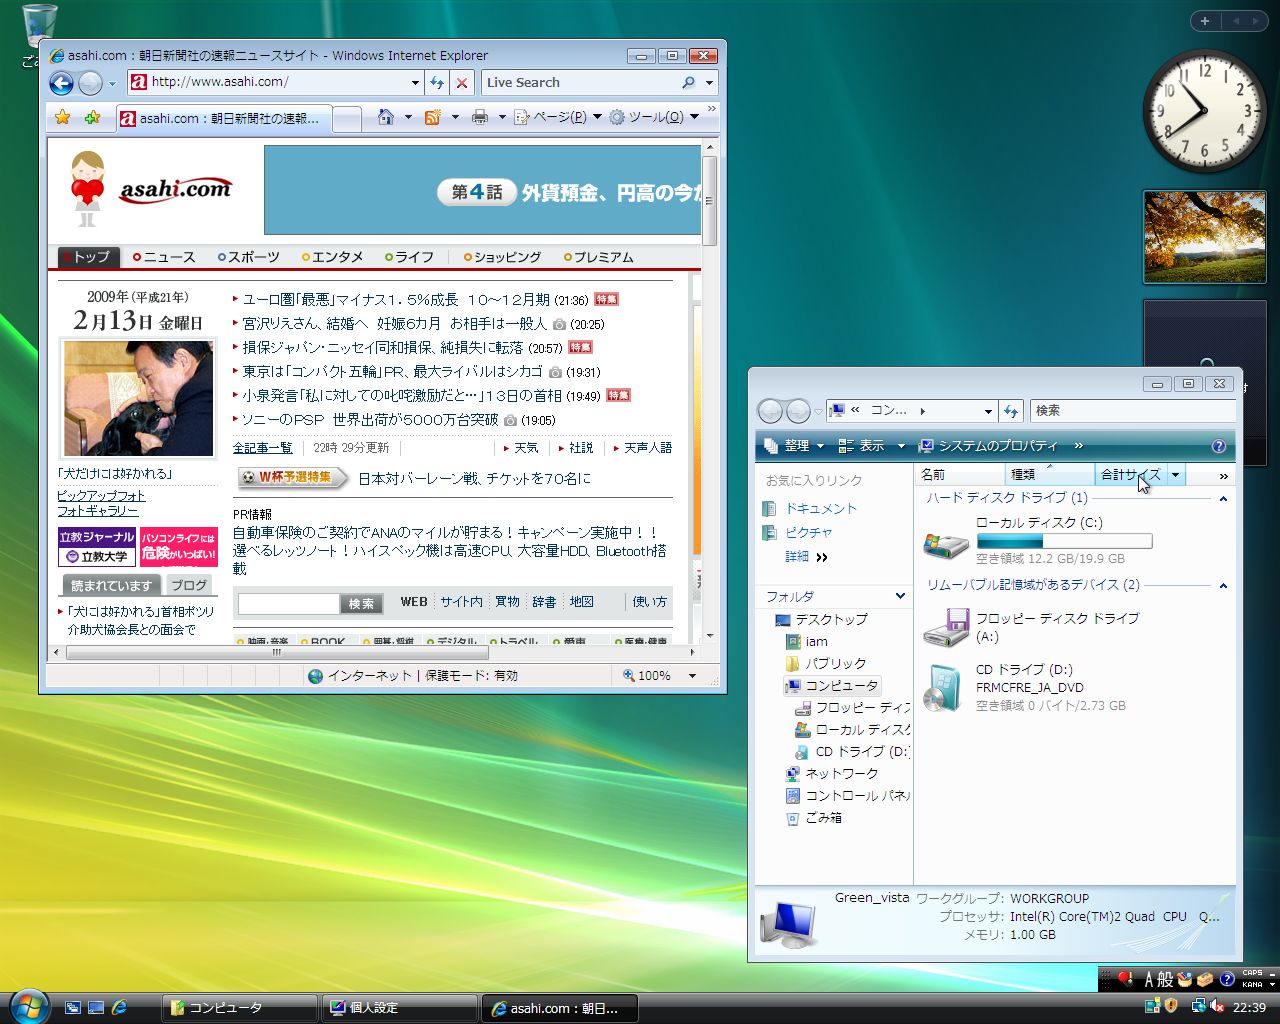Screen dimensions: 1280x1024
Task: Open the Favorites Center star icon
Action: (63, 117)
